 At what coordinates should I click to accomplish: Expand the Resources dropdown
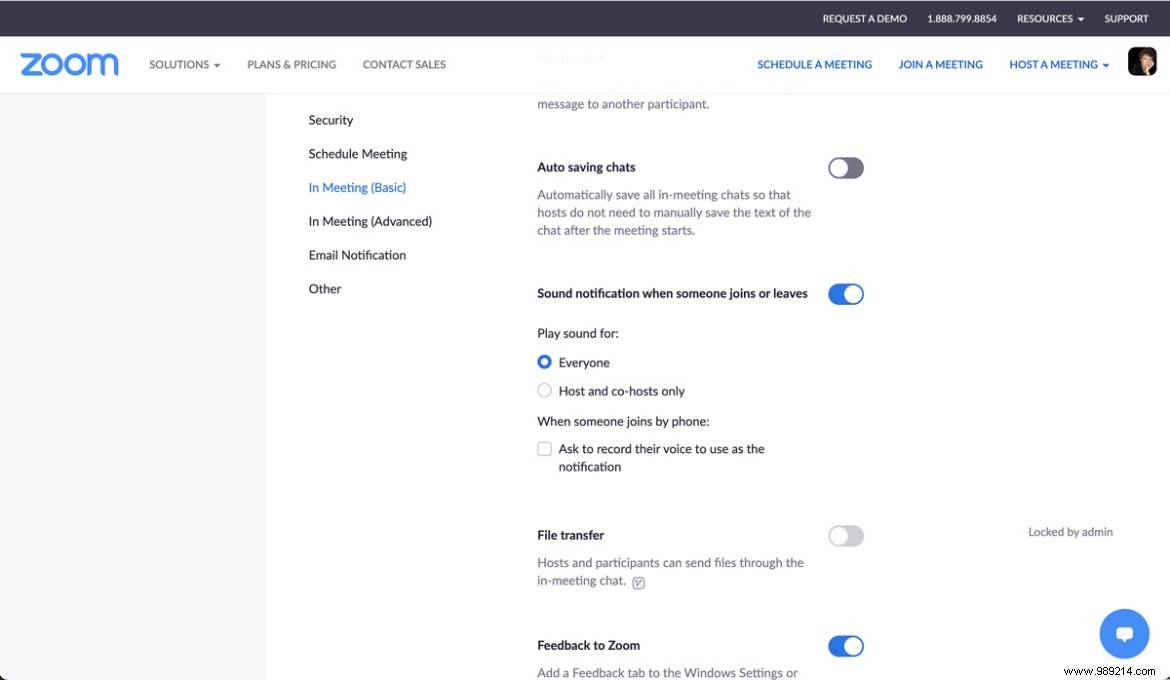[1048, 18]
